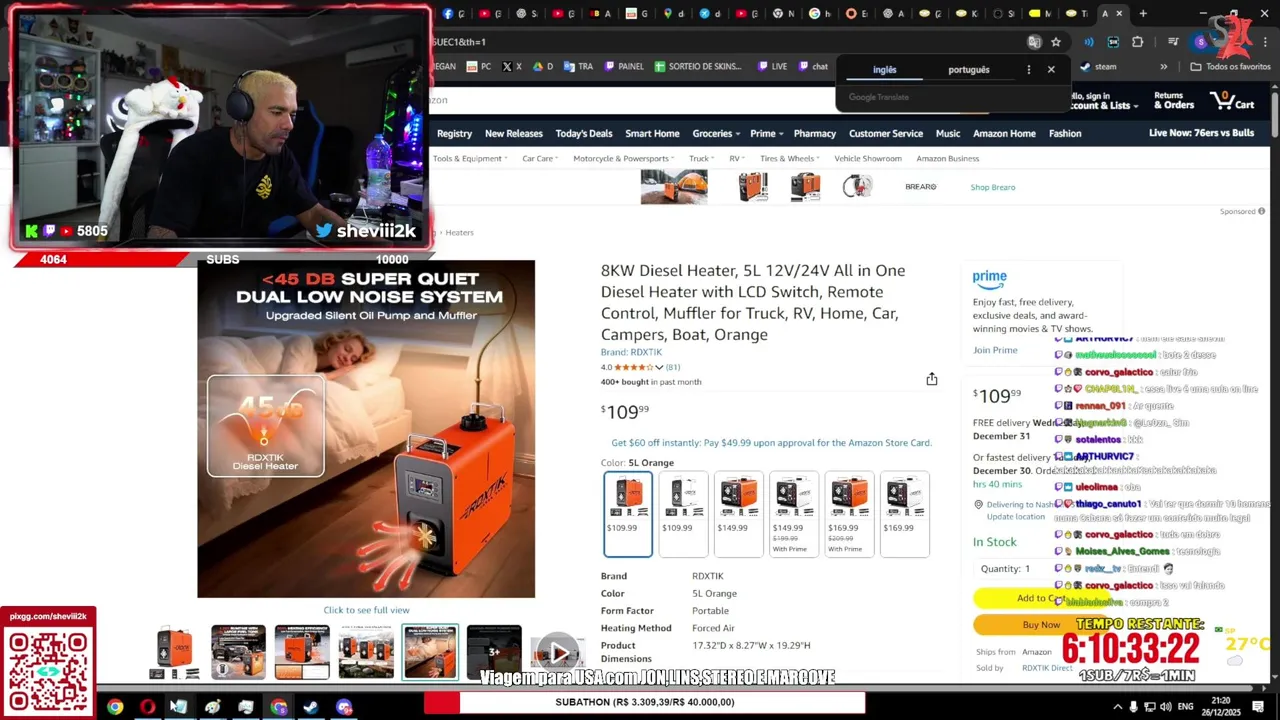Screen dimensions: 1280x720
Task: Open the PC bookmark
Action: (x=479, y=67)
